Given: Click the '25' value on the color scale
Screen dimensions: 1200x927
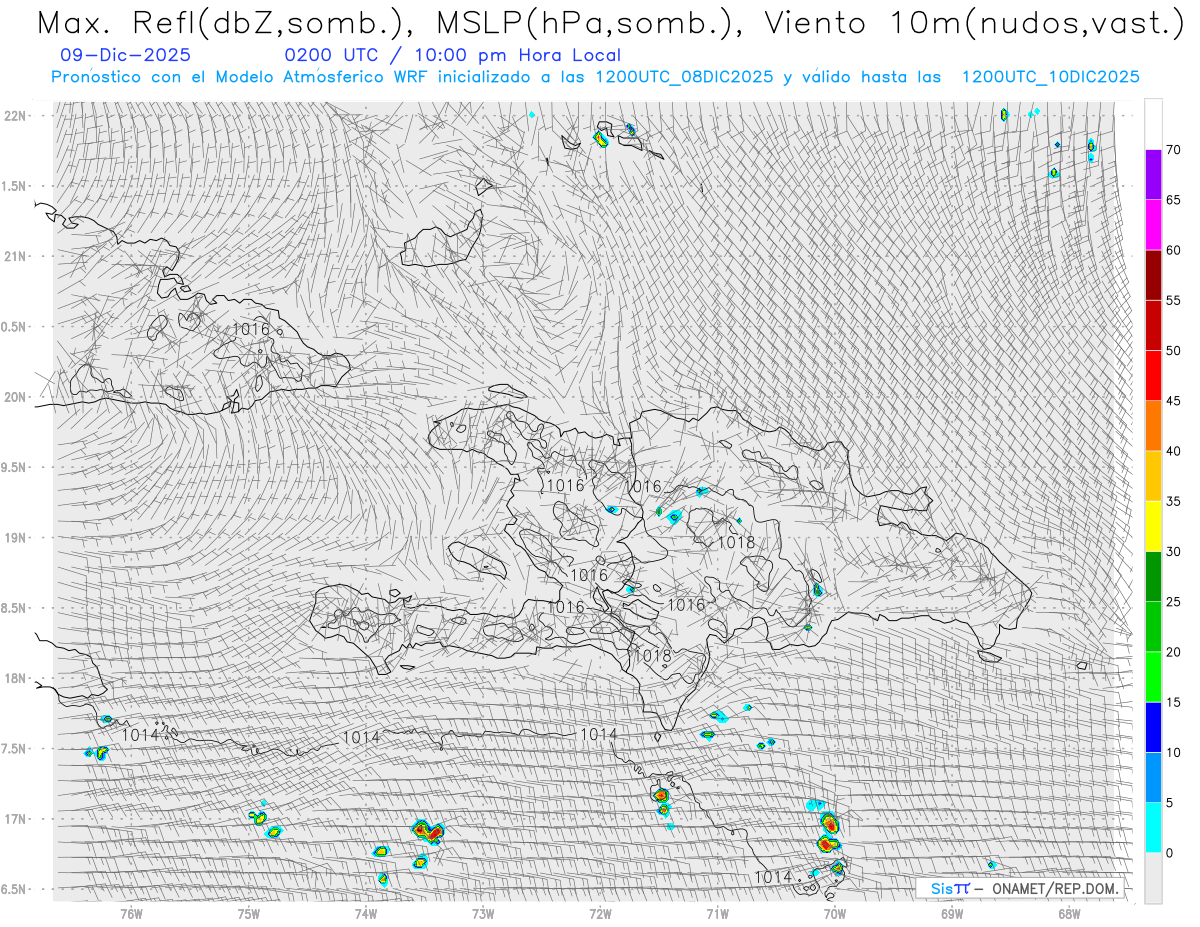Looking at the screenshot, I should (x=1174, y=602).
